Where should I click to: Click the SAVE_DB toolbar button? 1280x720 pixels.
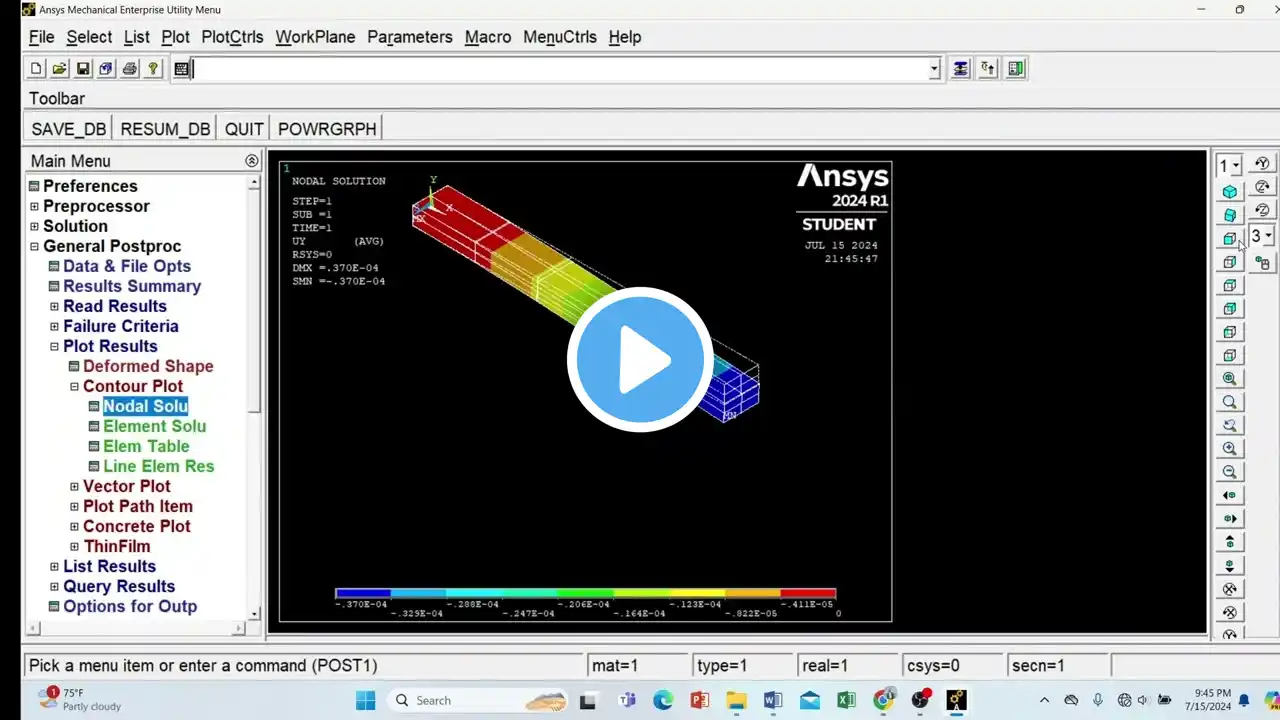[x=69, y=129]
